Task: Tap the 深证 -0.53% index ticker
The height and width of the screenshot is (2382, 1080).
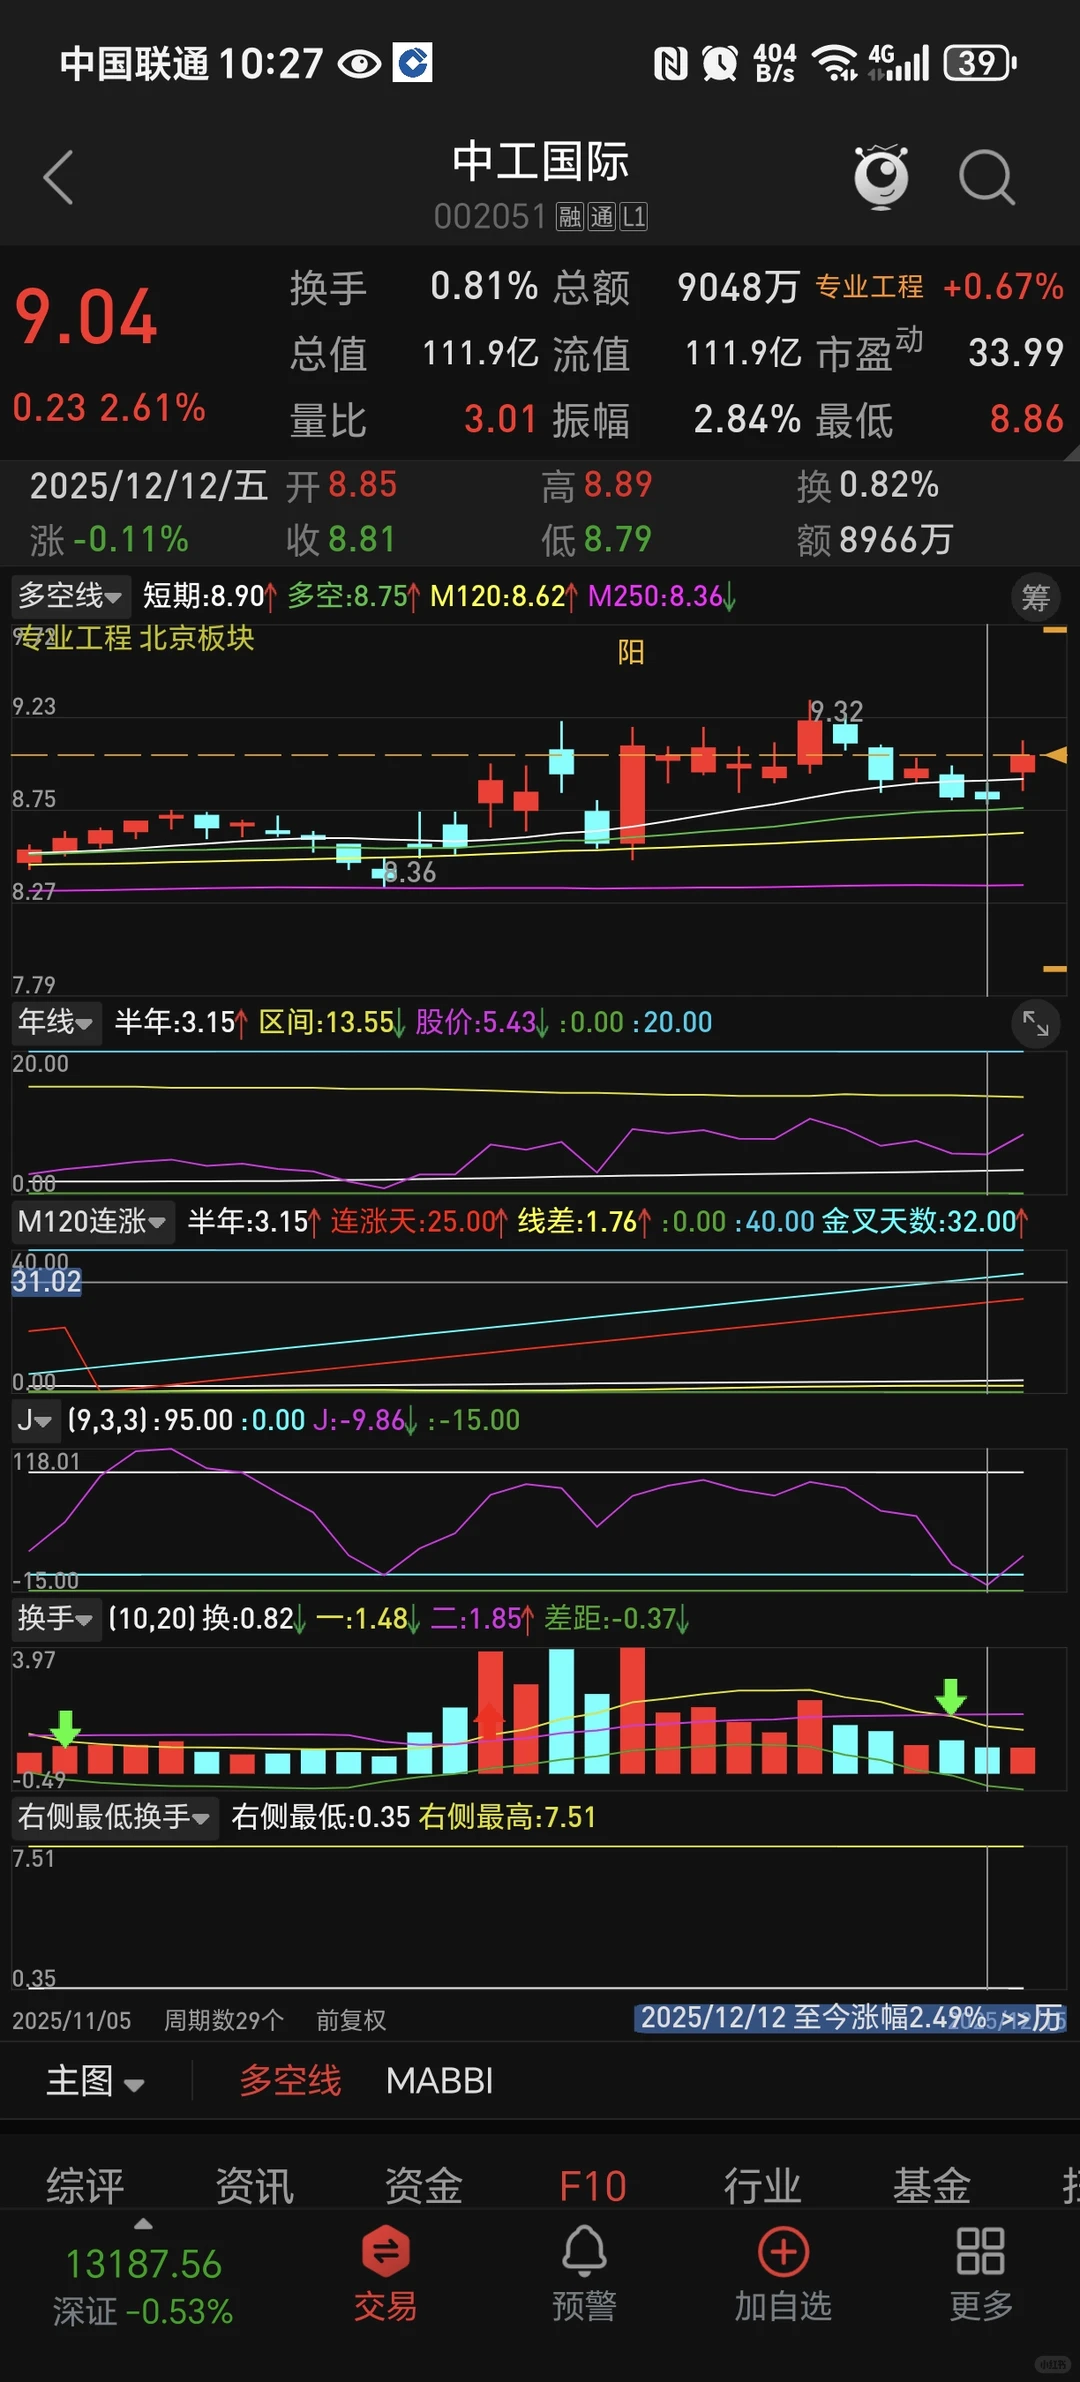Action: pyautogui.click(x=143, y=2311)
